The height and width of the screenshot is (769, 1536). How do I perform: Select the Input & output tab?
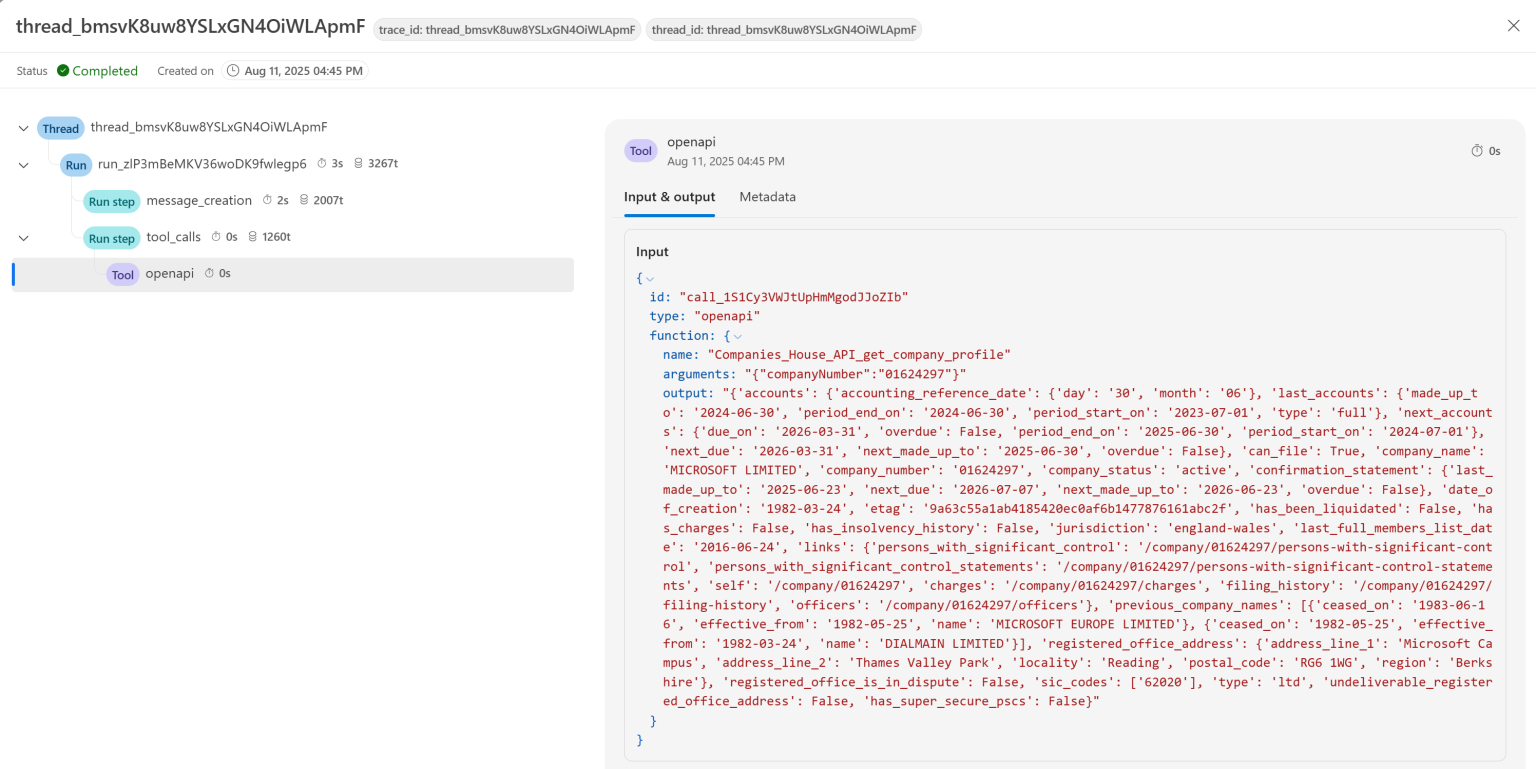pyautogui.click(x=669, y=197)
